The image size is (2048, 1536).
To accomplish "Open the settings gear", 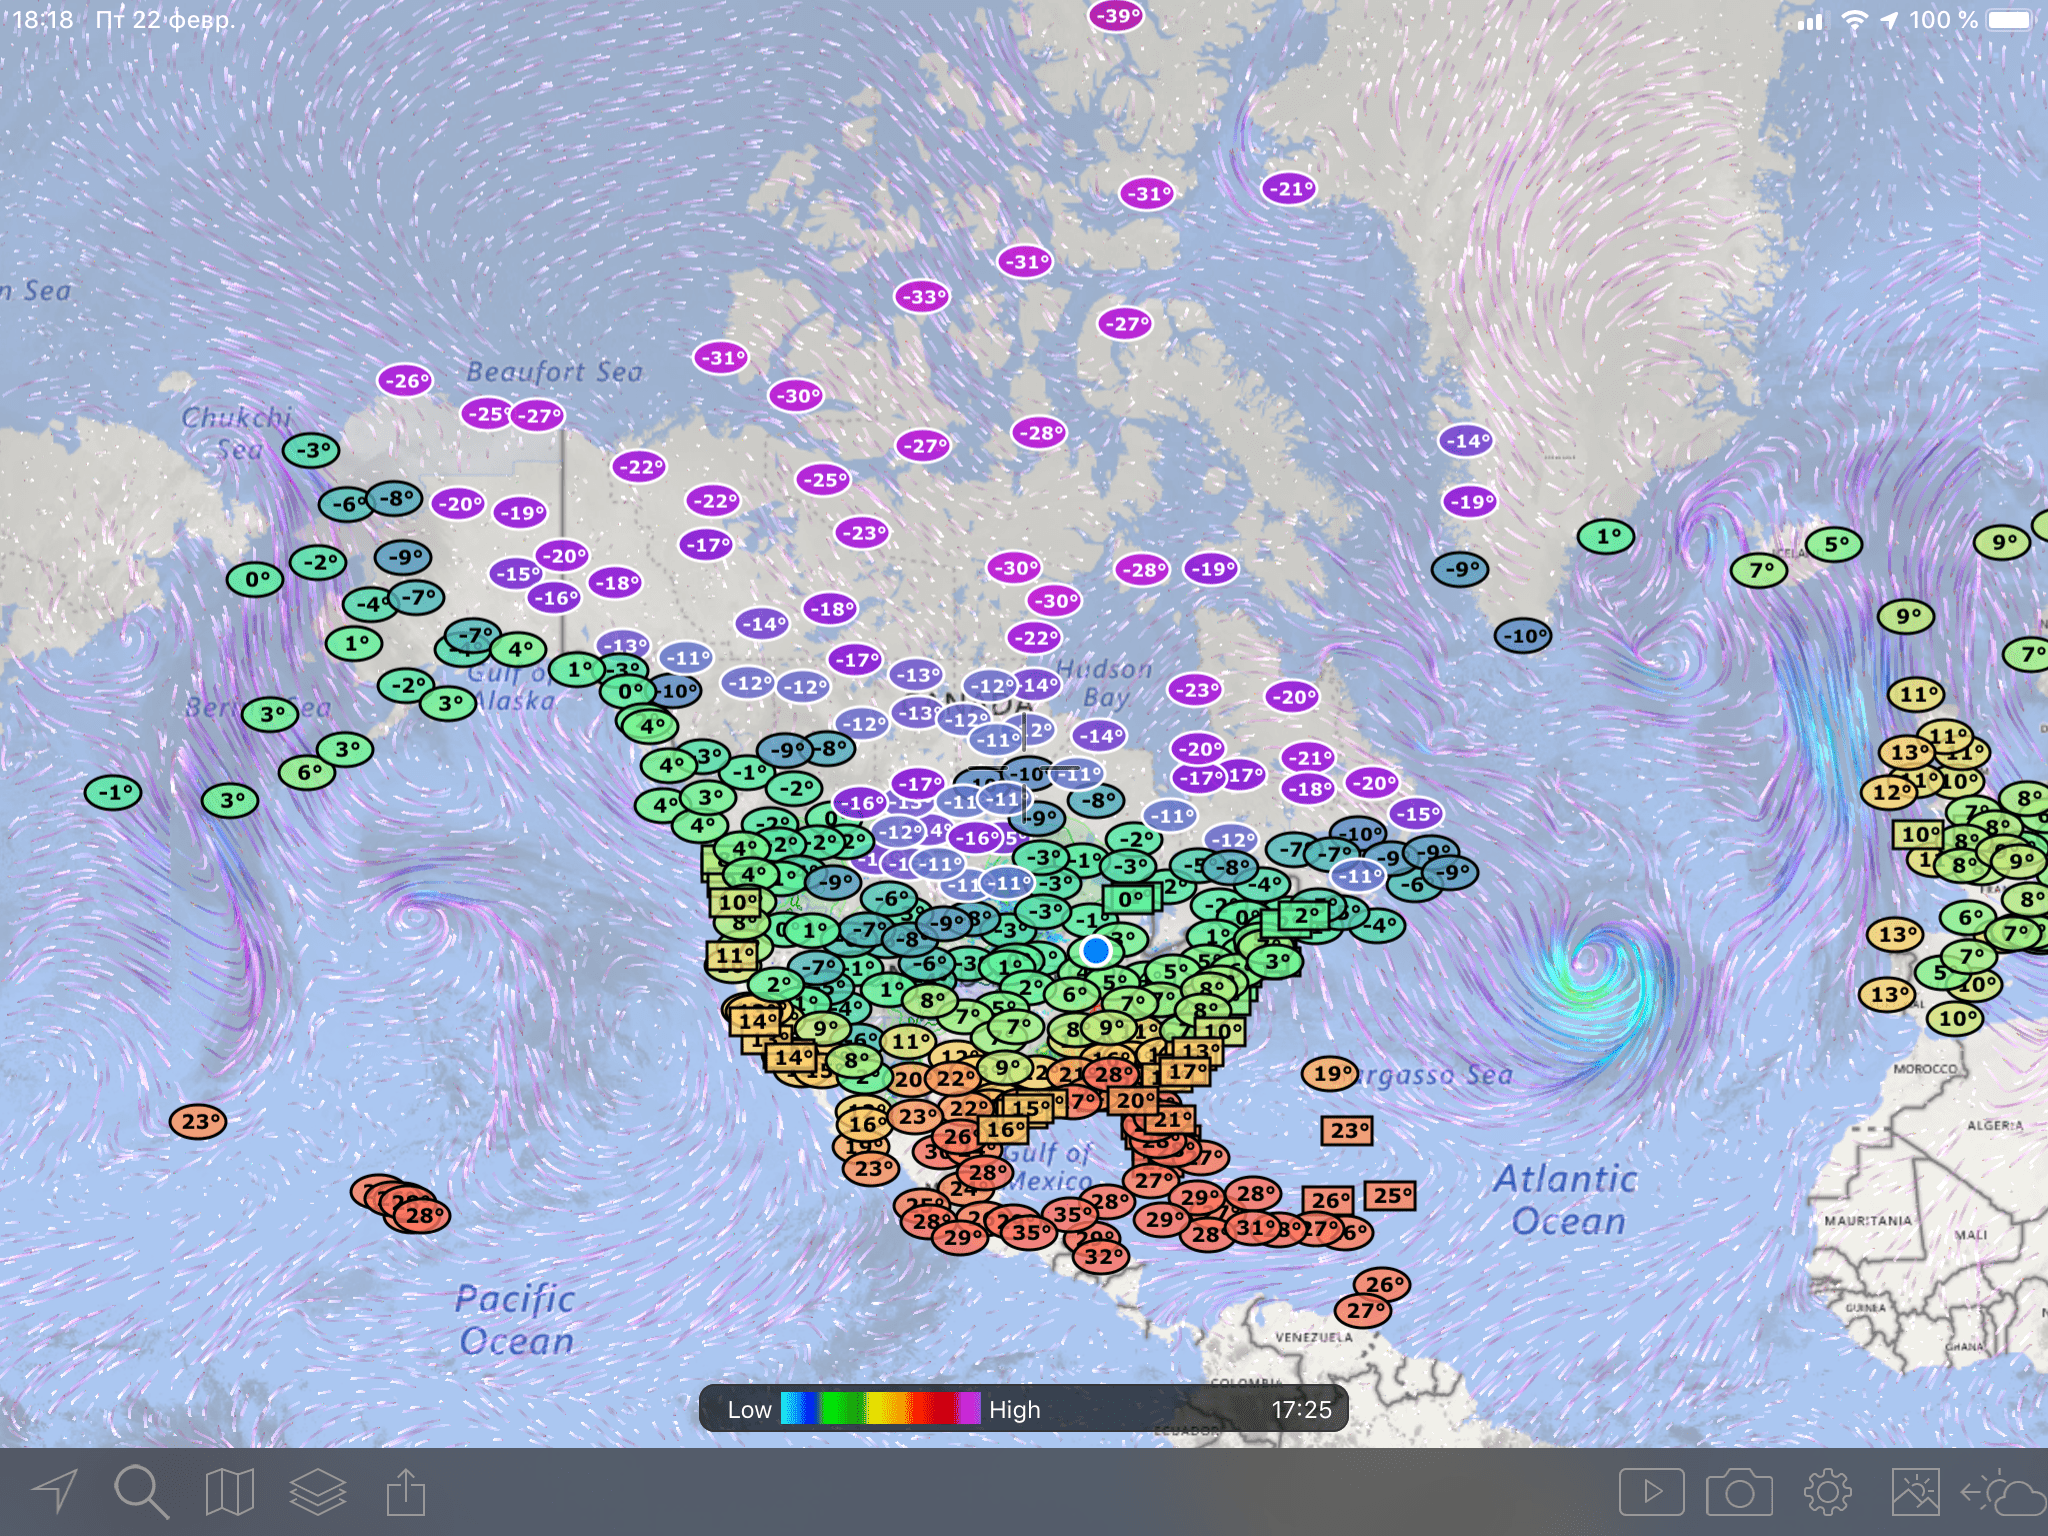I will pyautogui.click(x=1828, y=1492).
